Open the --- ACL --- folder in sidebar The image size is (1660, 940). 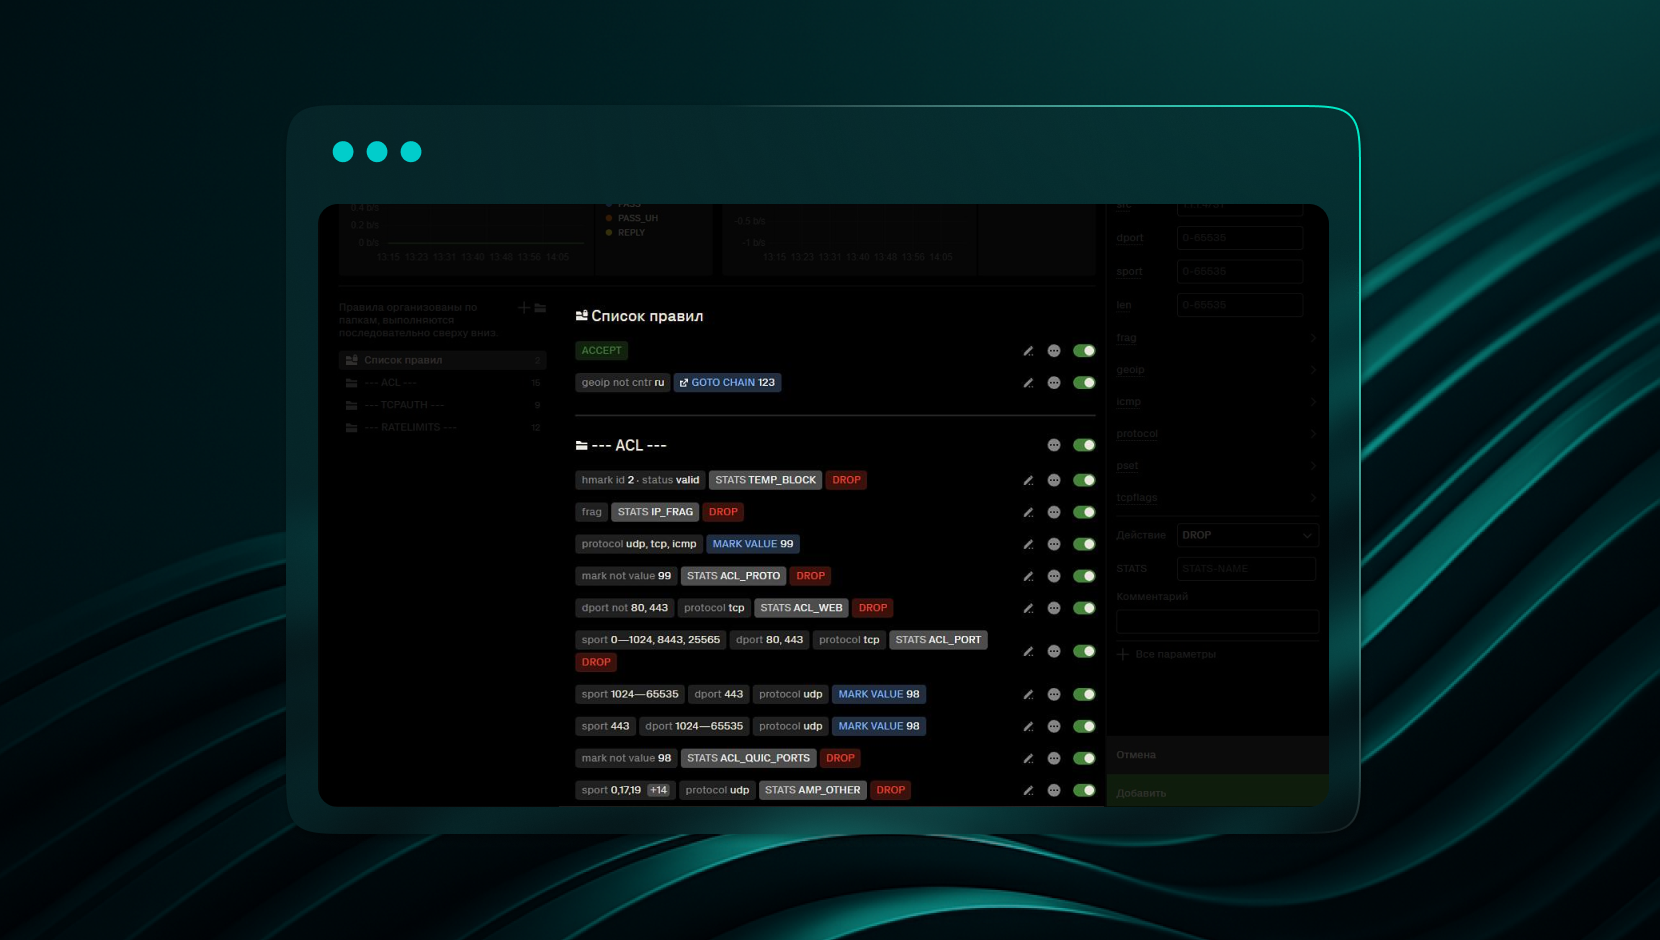tap(442, 383)
